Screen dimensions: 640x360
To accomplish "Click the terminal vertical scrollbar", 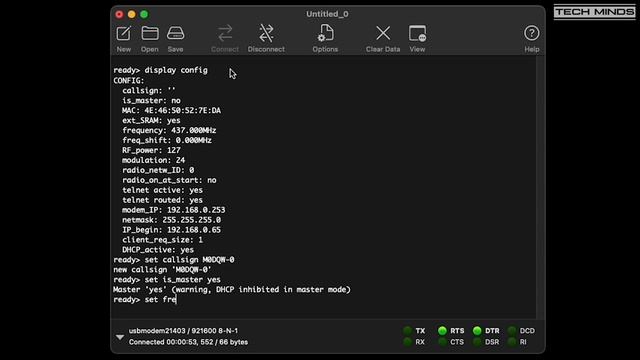I will point(540,188).
